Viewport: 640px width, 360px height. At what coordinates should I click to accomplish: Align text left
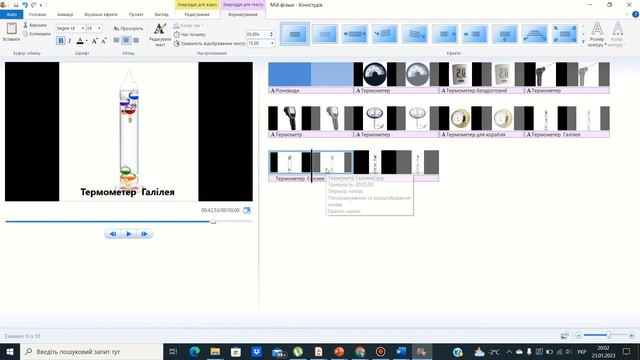(x=116, y=40)
